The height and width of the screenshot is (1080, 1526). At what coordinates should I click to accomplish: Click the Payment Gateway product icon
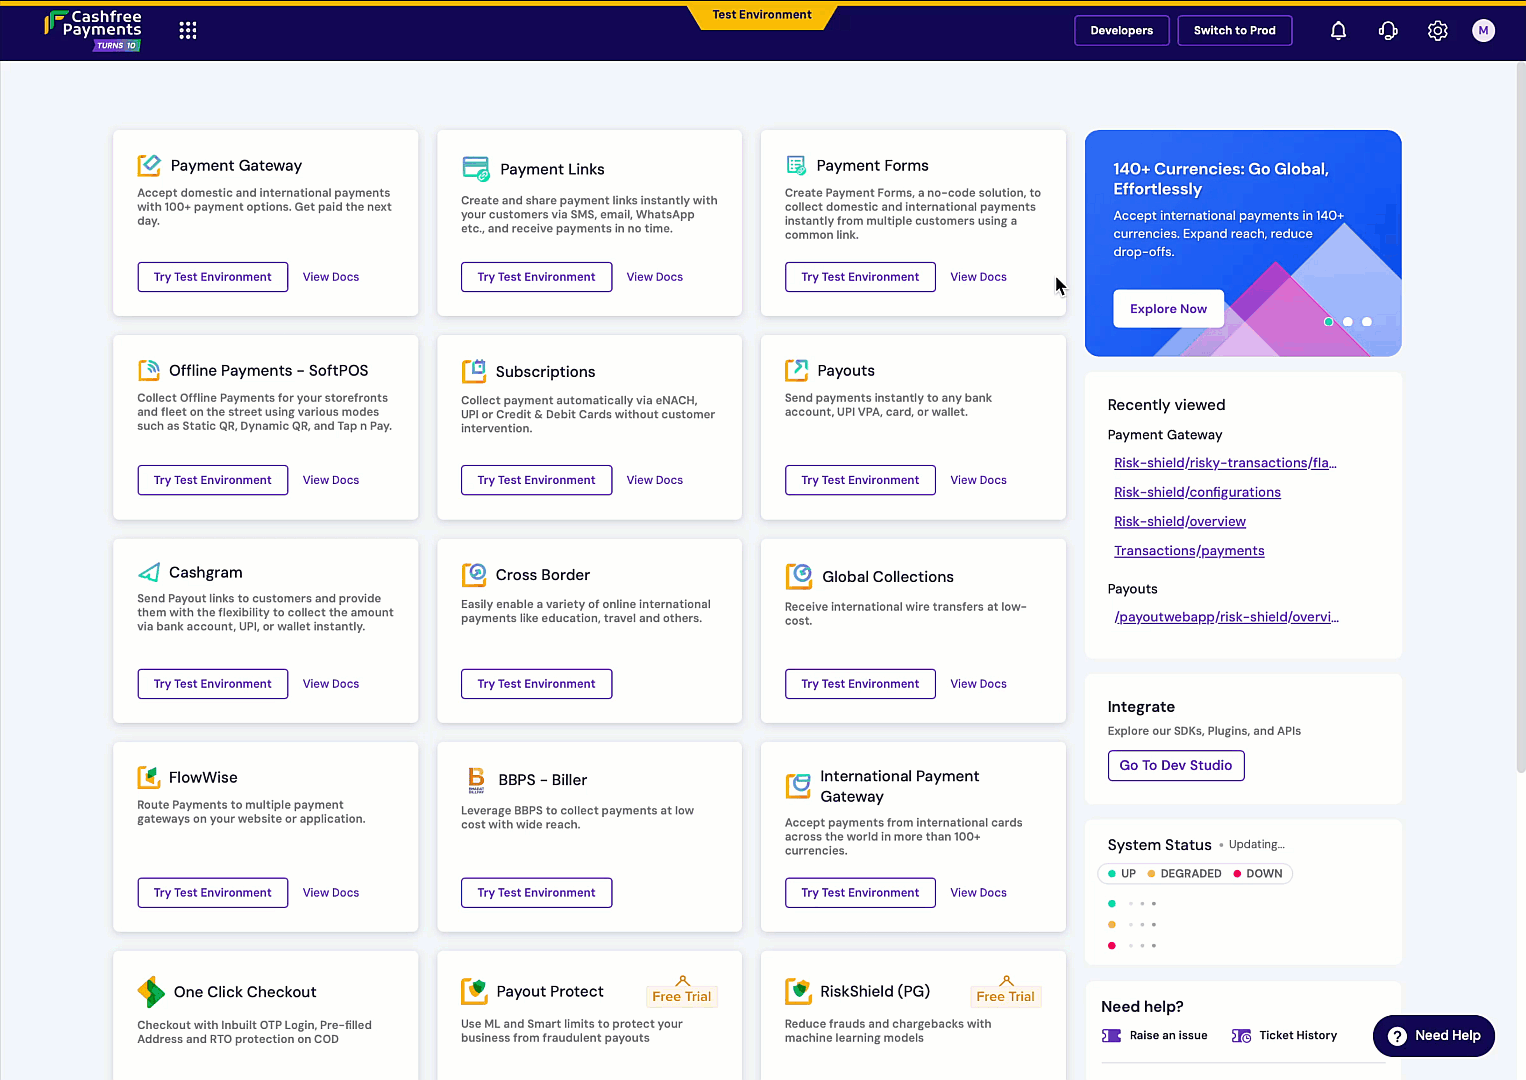(149, 165)
